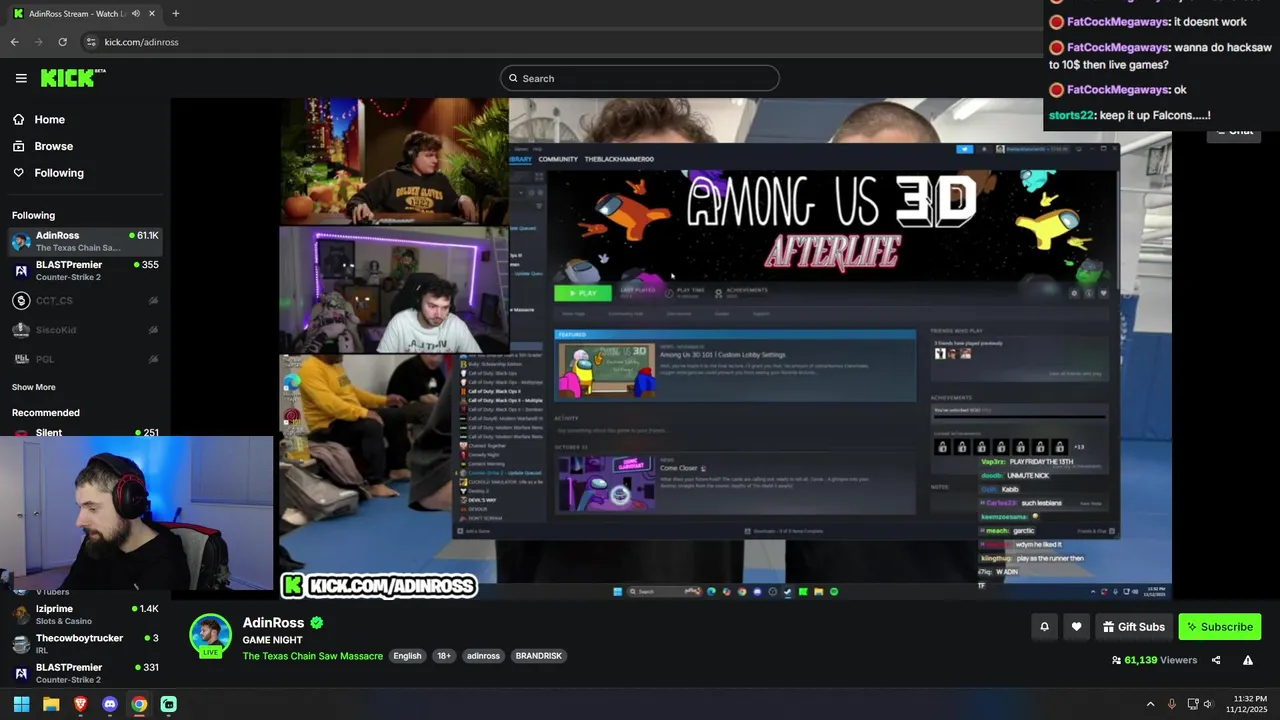
Task: Click the site info icon in address bar
Action: coord(91,42)
